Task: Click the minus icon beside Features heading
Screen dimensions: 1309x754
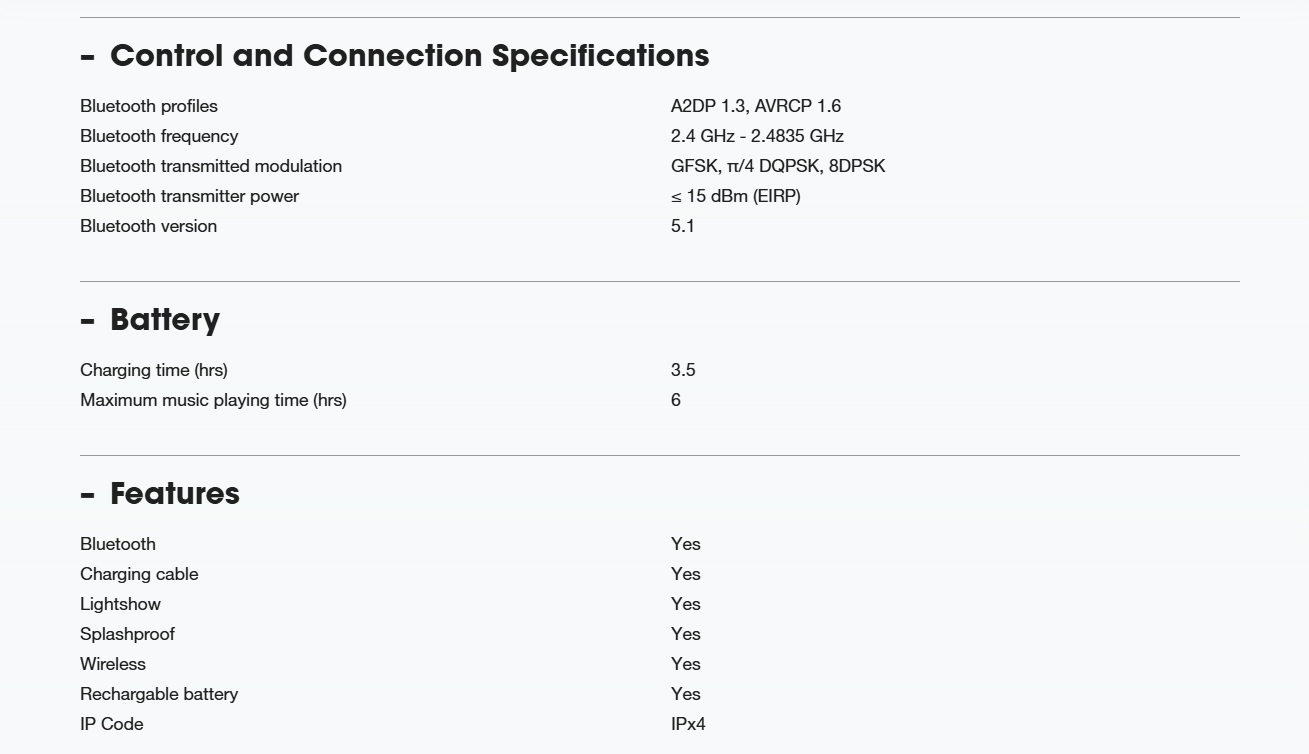Action: (x=88, y=496)
